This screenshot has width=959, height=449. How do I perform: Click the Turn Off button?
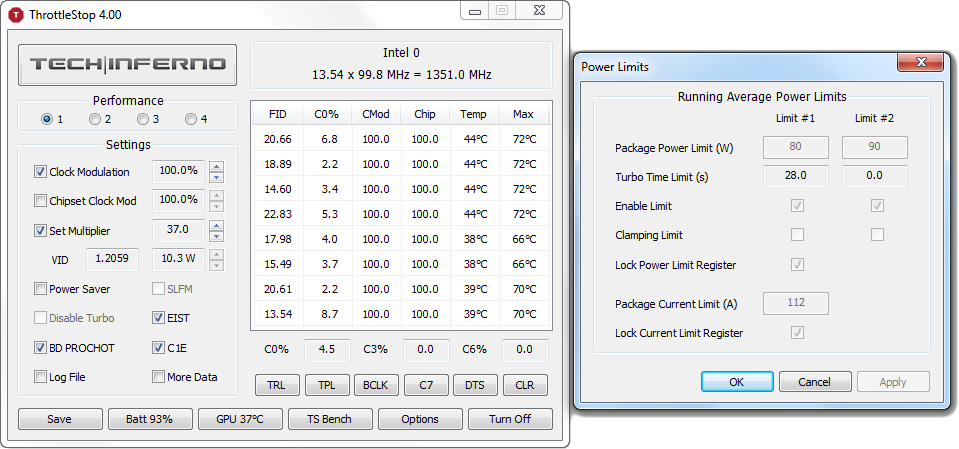click(510, 419)
